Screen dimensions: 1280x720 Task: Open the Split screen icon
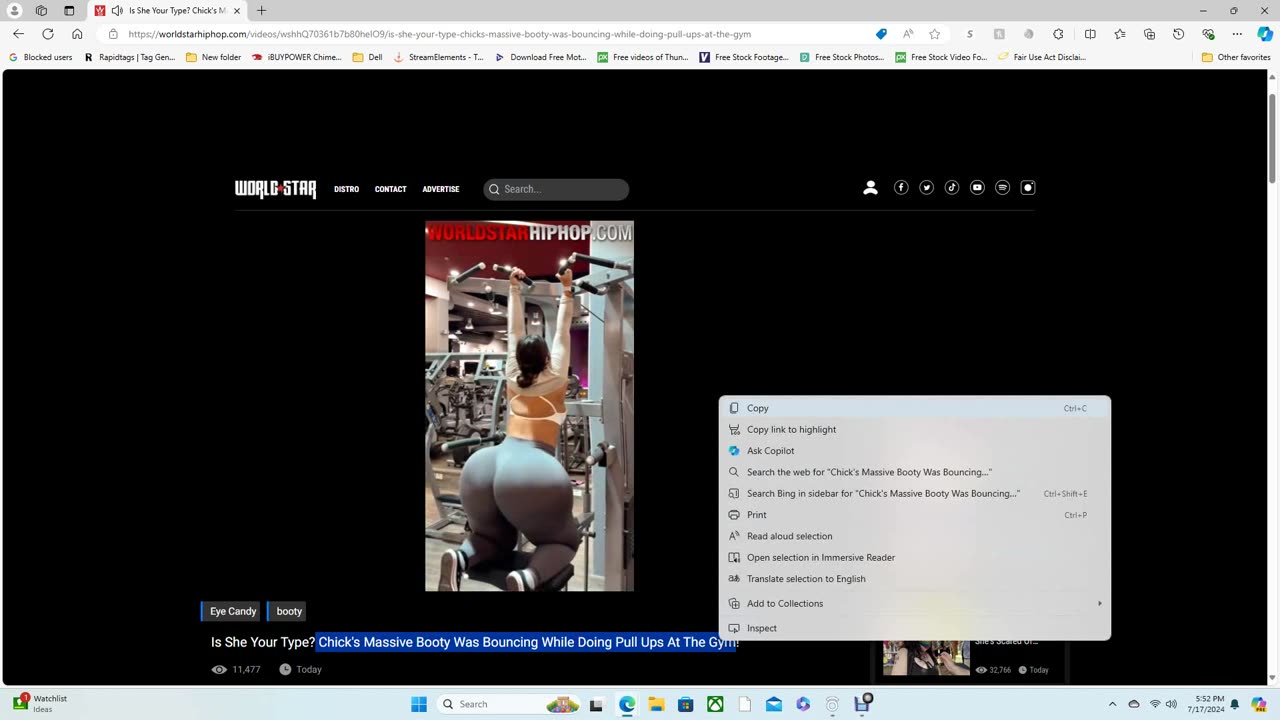click(x=1090, y=34)
